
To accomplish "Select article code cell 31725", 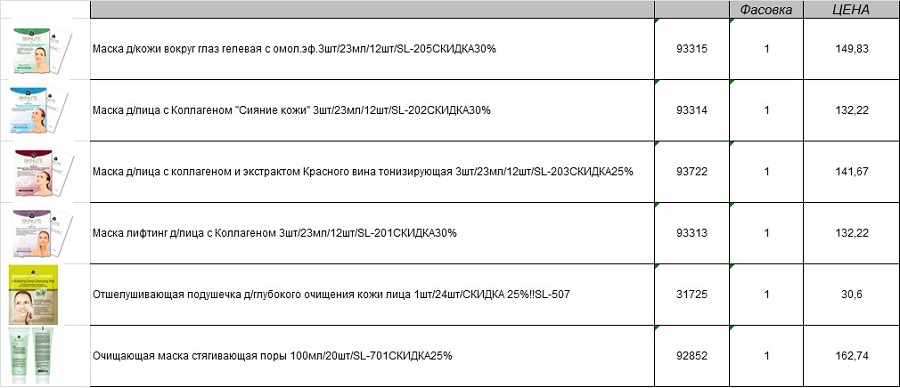I will click(692, 294).
